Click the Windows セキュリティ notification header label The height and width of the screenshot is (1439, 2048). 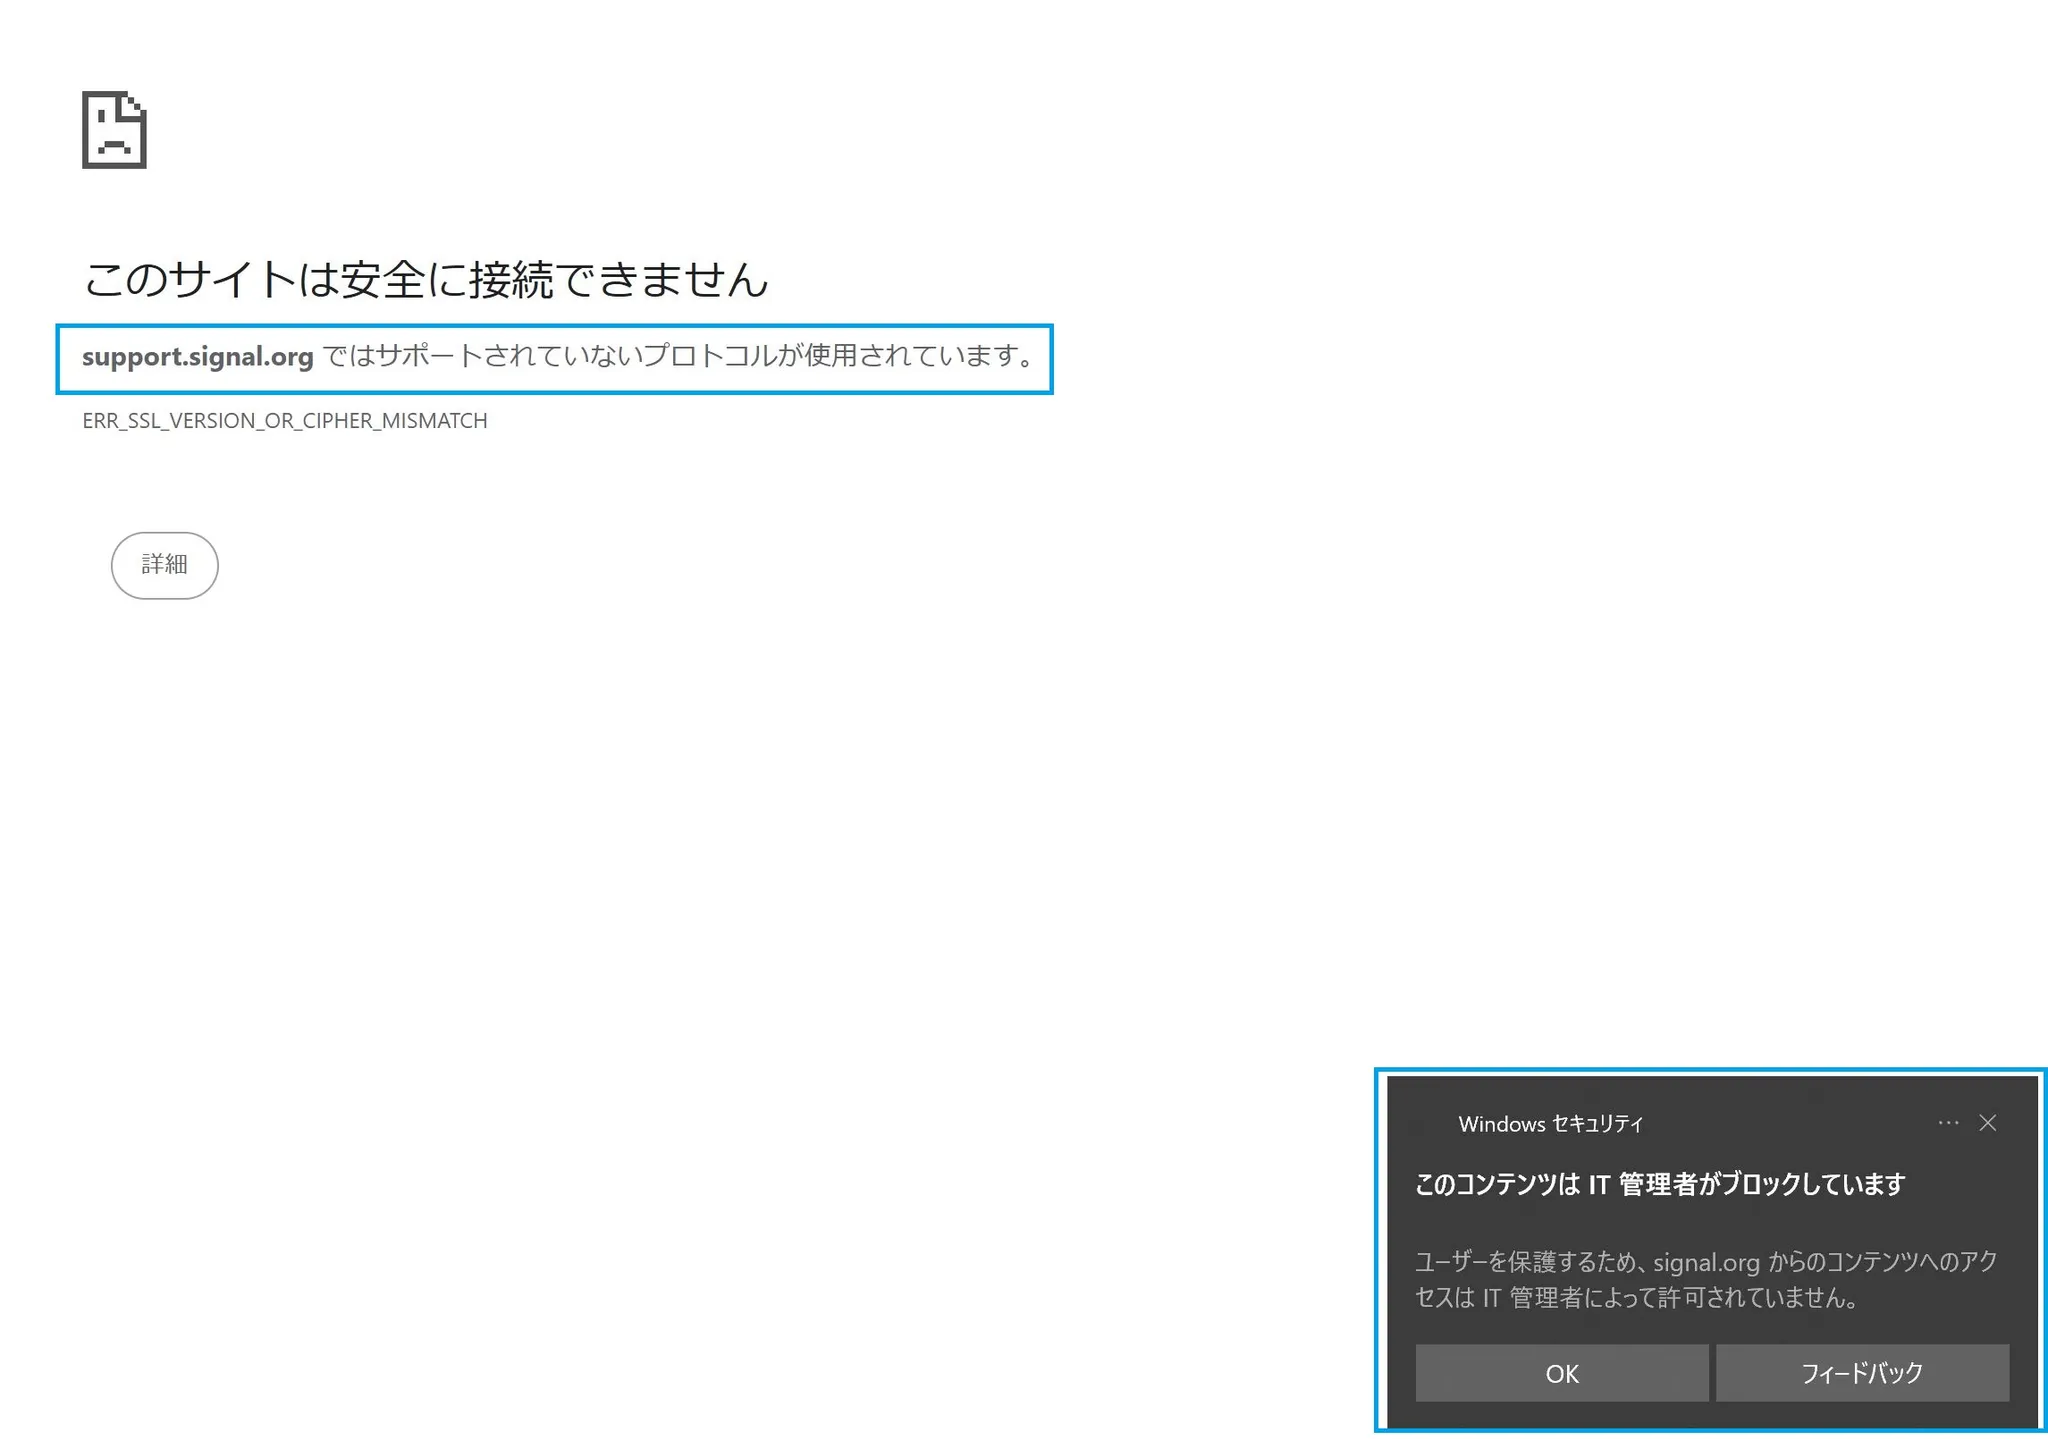[1550, 1124]
